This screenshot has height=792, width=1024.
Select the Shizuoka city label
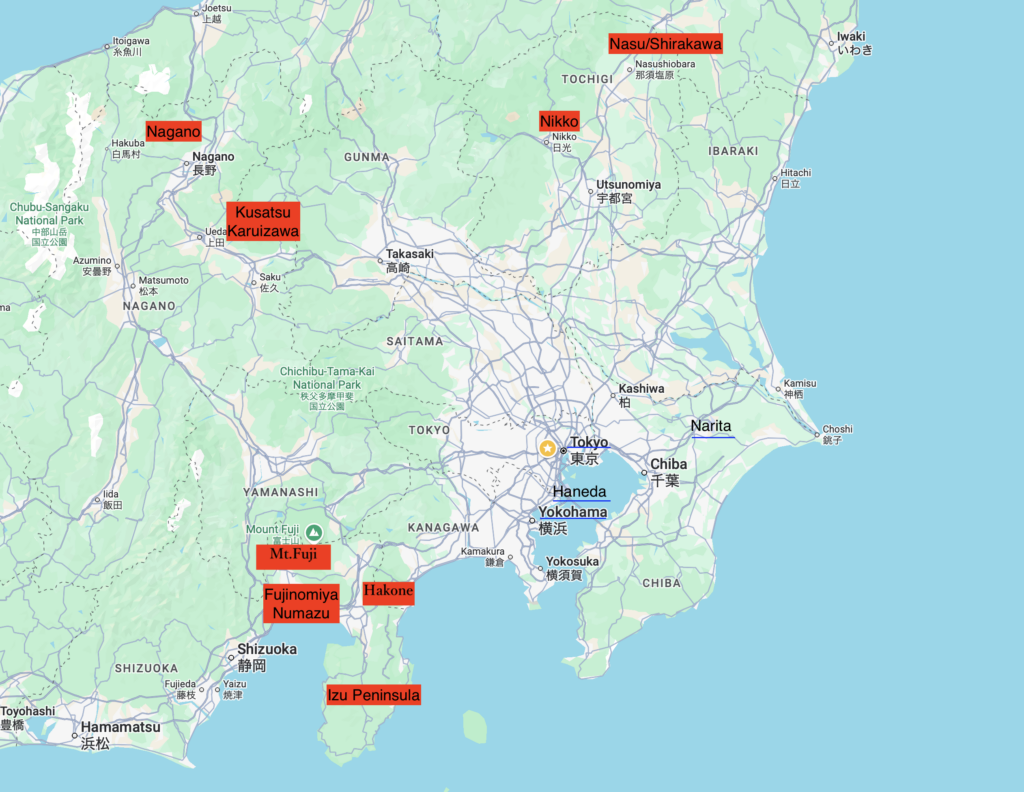[266, 649]
